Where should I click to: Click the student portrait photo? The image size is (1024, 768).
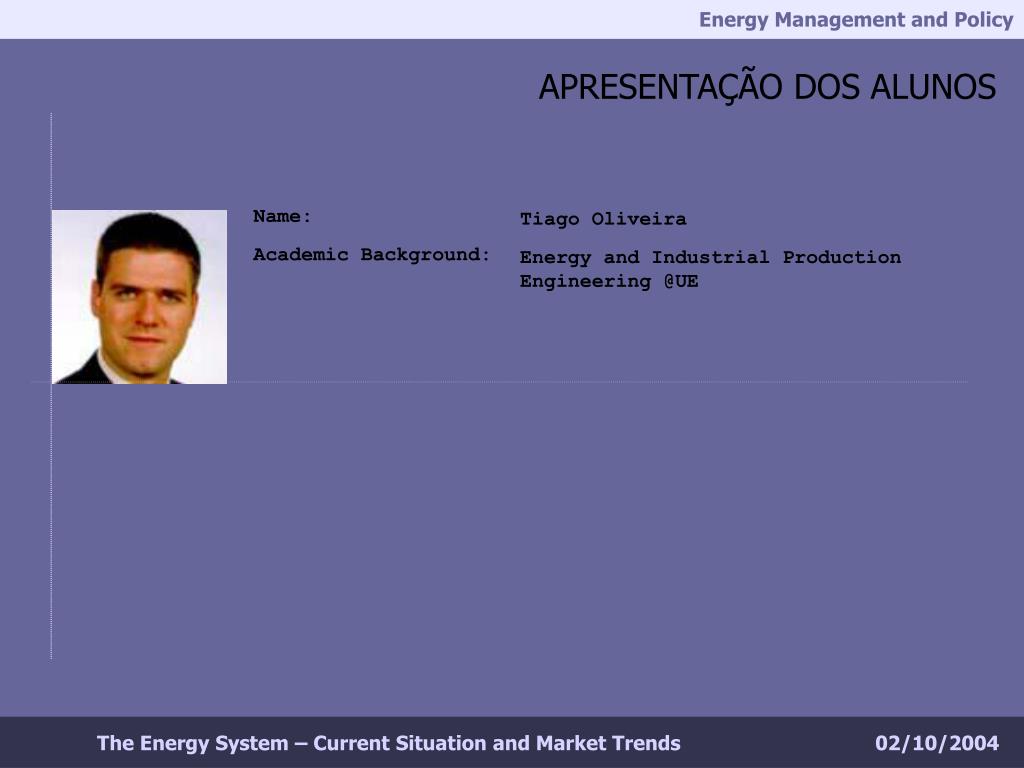click(139, 296)
